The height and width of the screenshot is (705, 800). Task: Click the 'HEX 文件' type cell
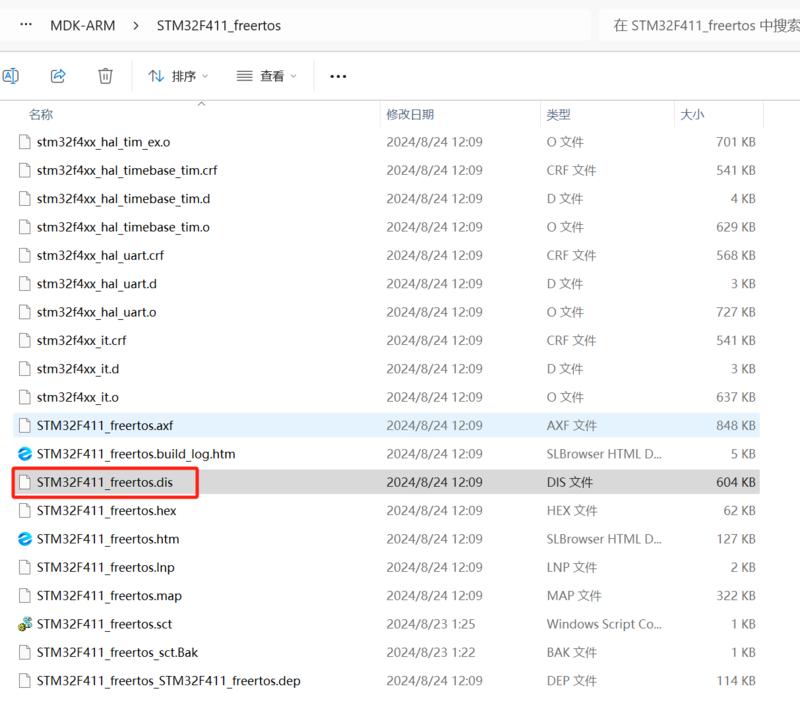point(571,511)
